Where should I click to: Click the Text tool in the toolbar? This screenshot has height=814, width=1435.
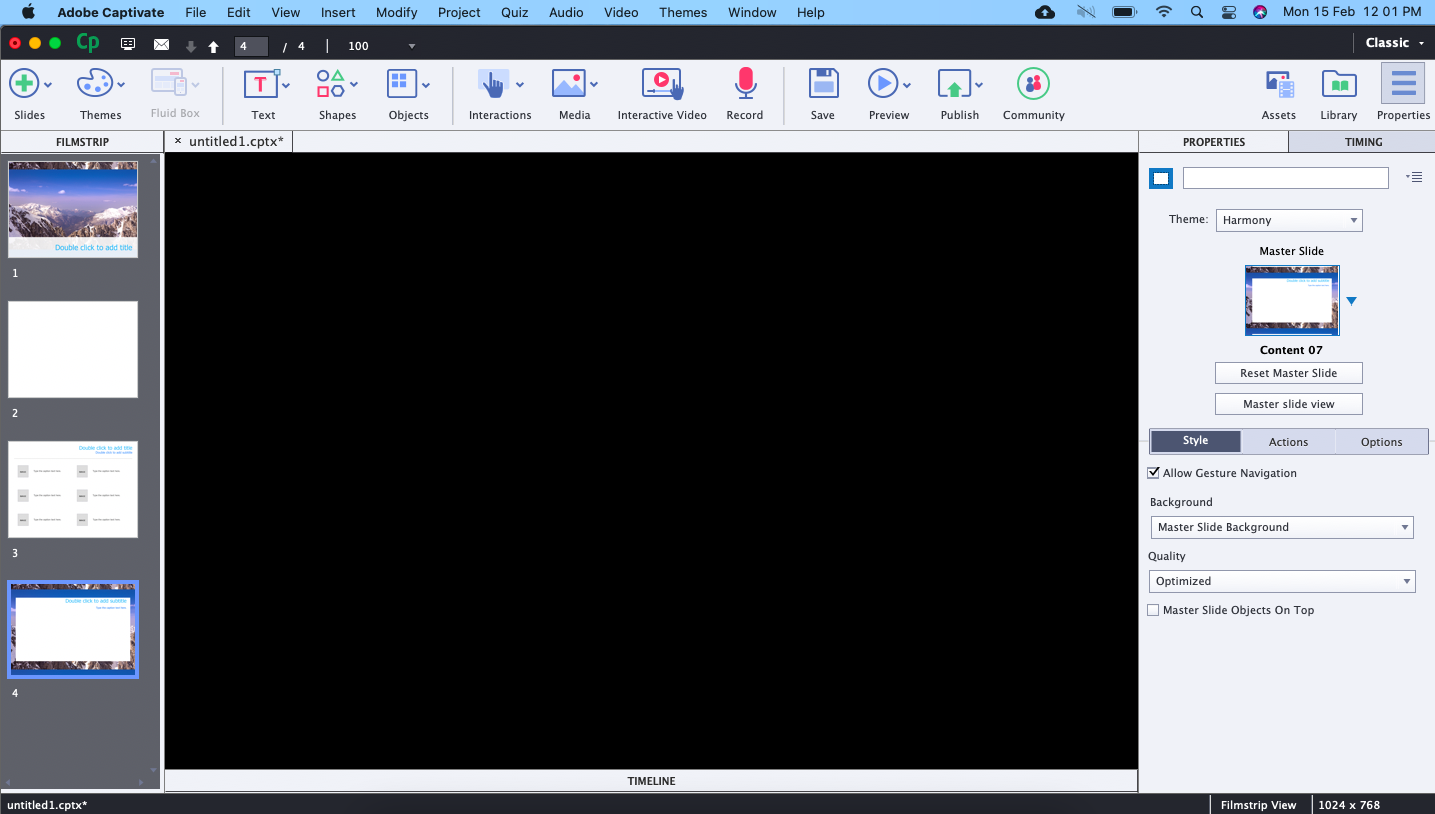tap(261, 94)
